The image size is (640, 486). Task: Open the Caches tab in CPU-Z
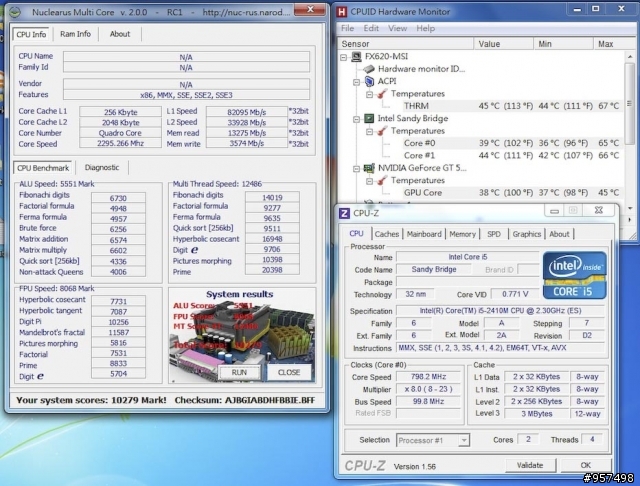[387, 234]
